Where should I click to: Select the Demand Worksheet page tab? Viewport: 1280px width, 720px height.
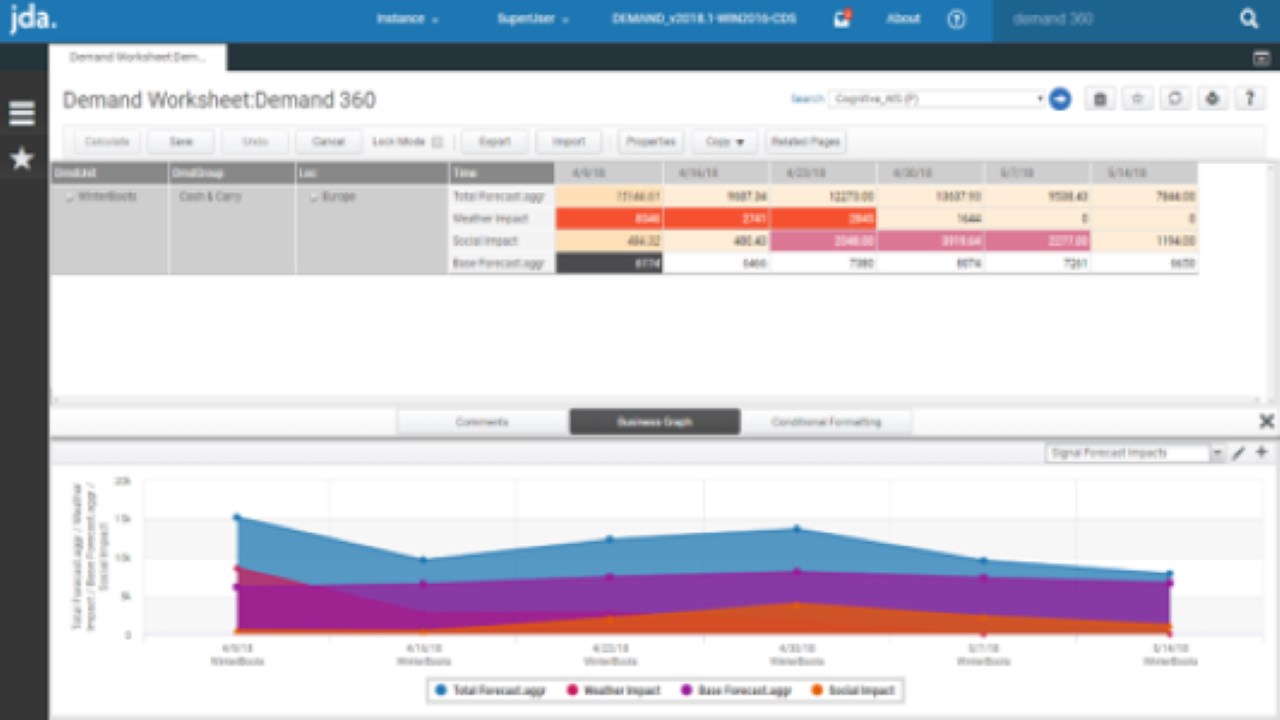(x=137, y=57)
